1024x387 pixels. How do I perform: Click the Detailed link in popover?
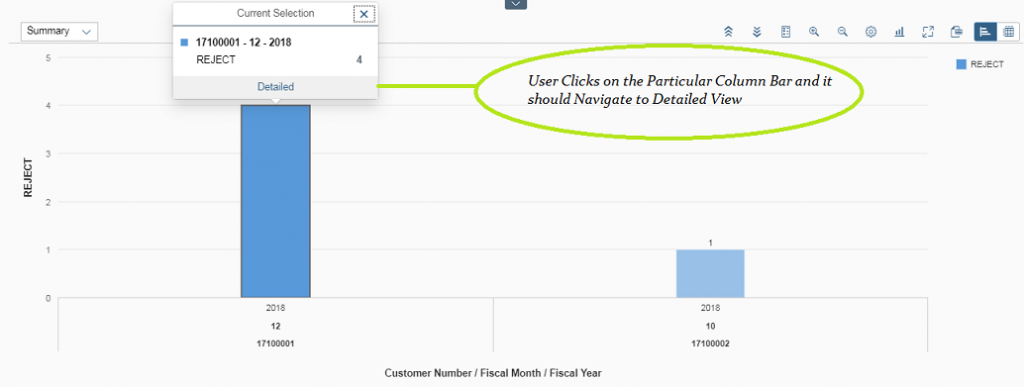(x=276, y=86)
